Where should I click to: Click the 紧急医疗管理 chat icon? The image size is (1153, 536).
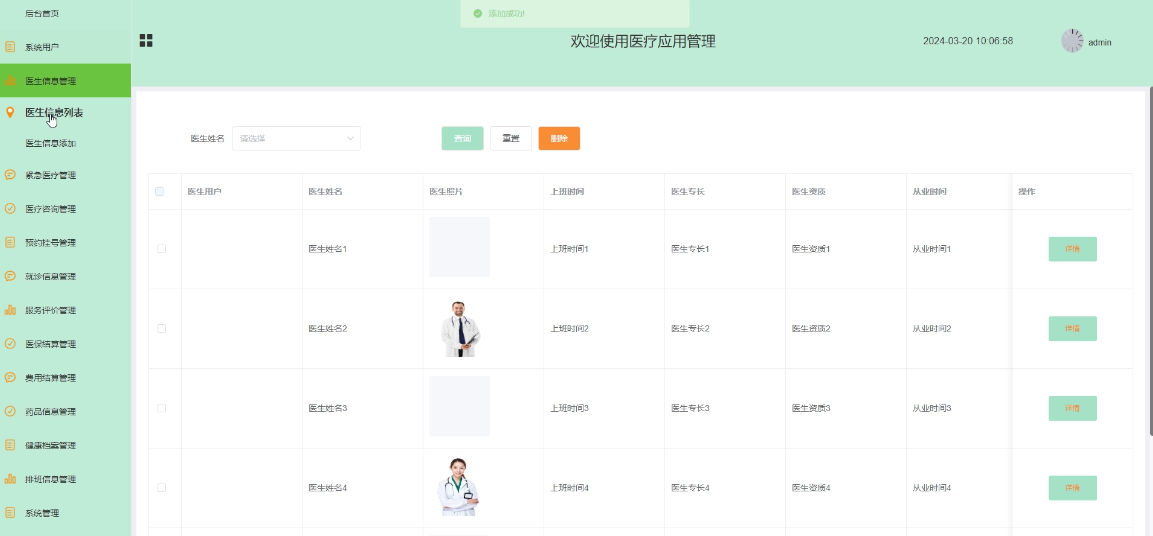click(10, 175)
